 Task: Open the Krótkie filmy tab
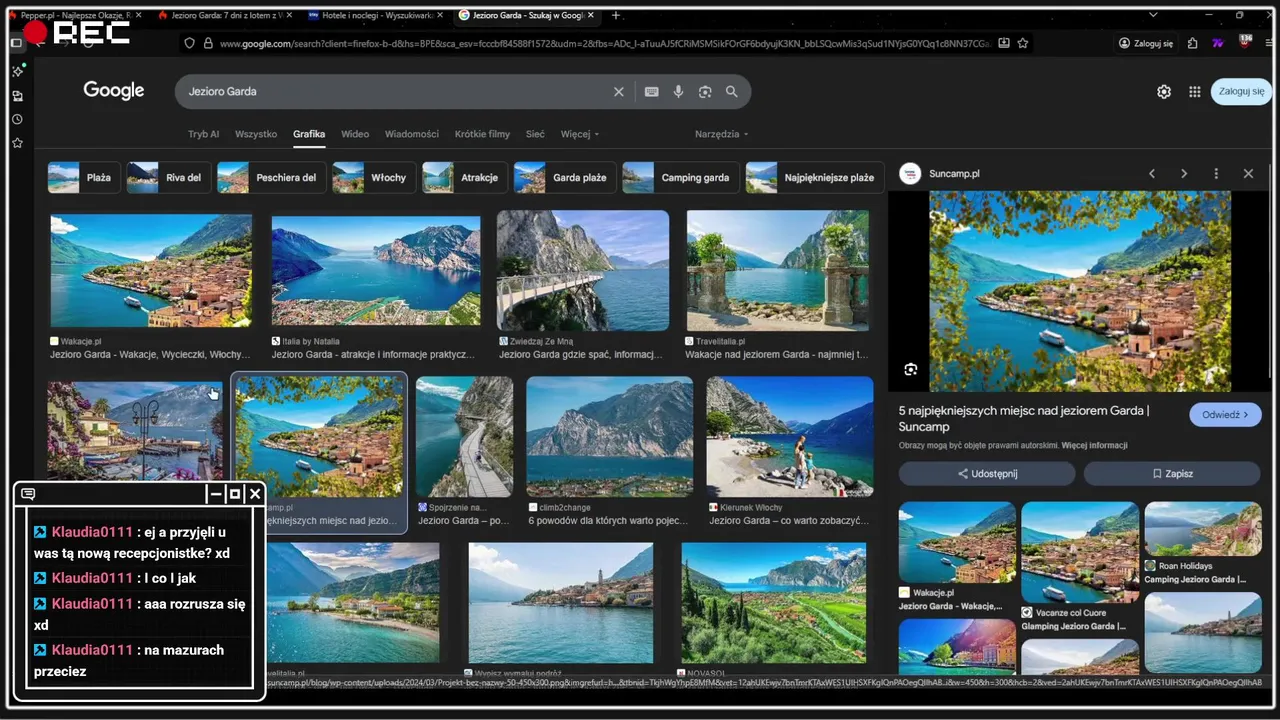(x=482, y=134)
